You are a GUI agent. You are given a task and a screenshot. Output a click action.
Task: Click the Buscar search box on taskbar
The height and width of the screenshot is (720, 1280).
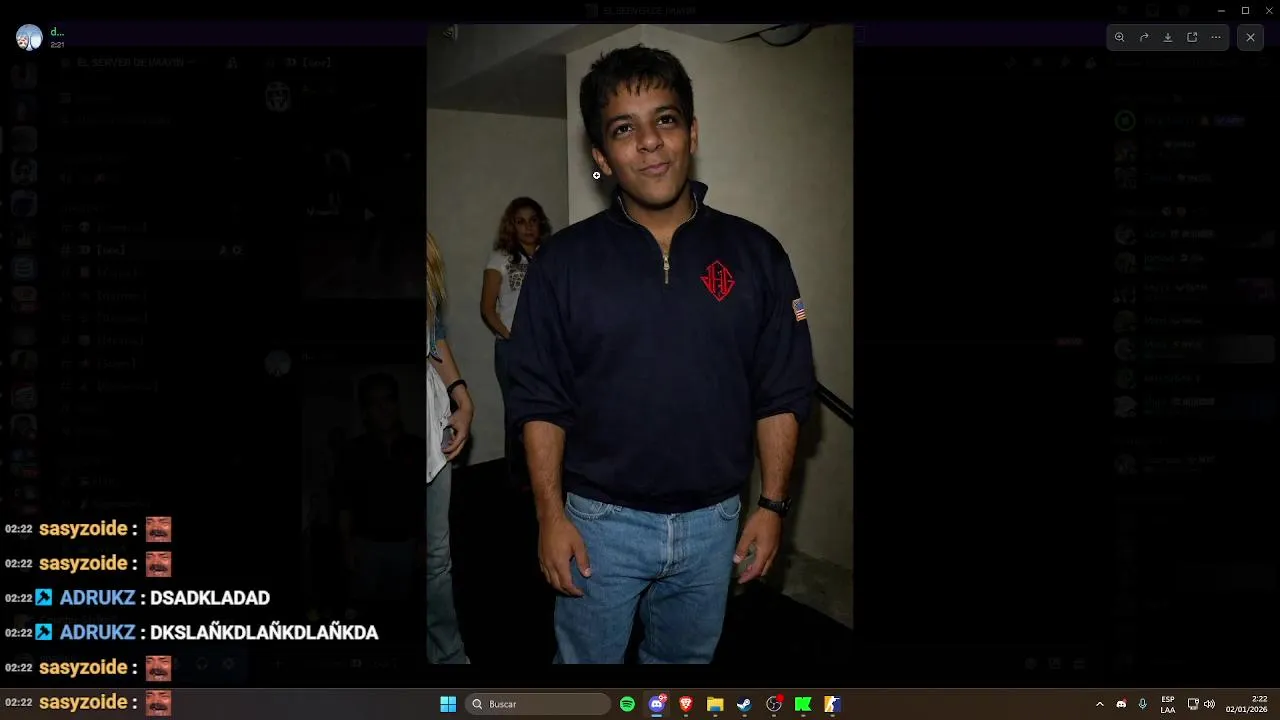click(x=540, y=704)
